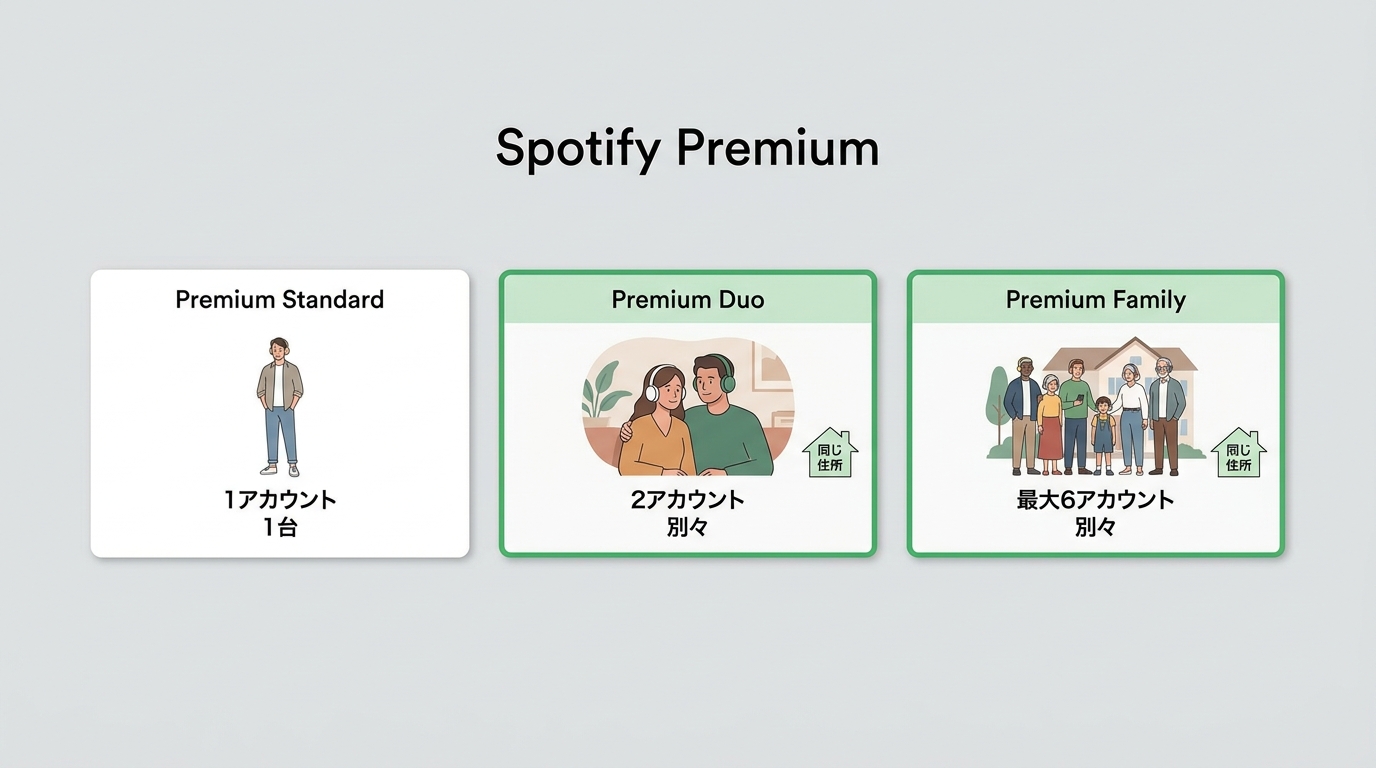The width and height of the screenshot is (1376, 768).
Task: Click the standing man illustration
Action: (280, 406)
